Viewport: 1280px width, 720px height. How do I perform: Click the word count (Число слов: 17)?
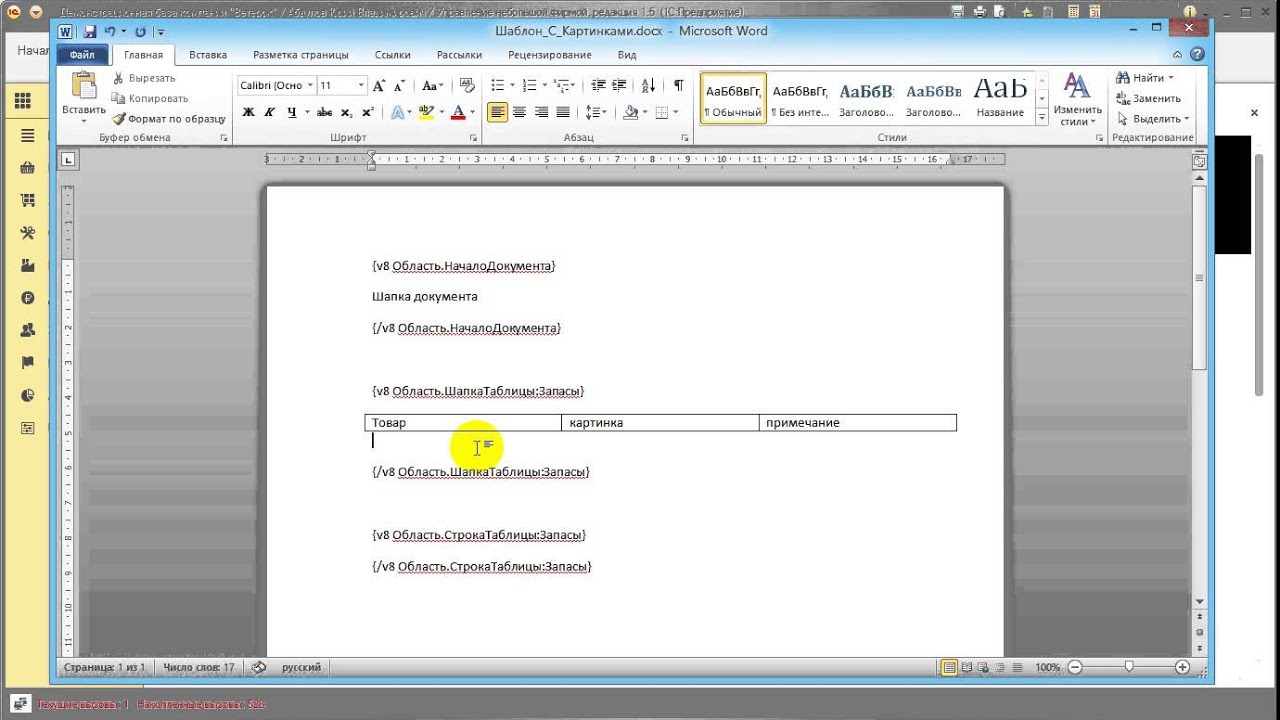[x=198, y=667]
